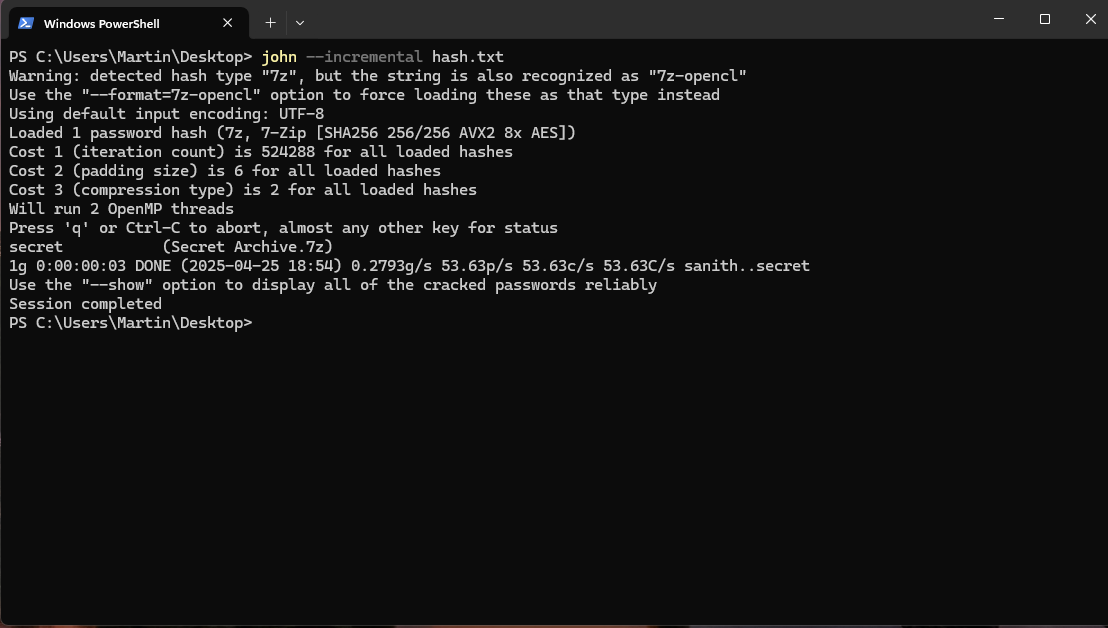
Task: Click the 'Session completed' line
Action: pos(86,304)
